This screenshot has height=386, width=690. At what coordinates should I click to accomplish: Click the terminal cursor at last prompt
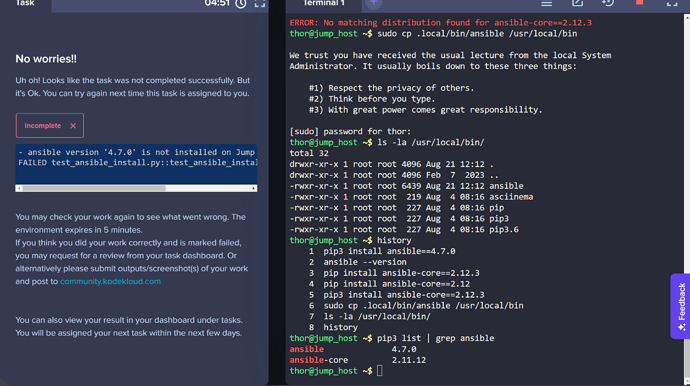click(379, 371)
